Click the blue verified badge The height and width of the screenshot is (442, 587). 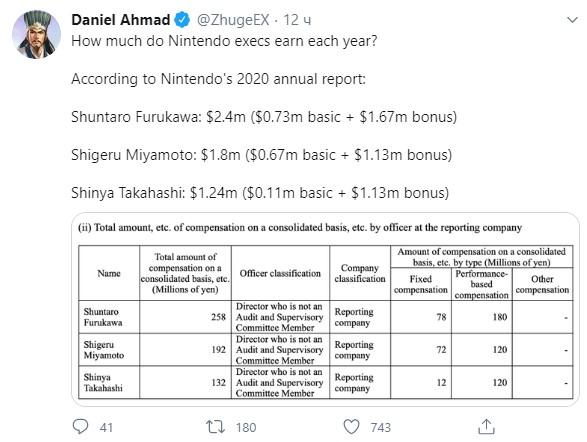point(182,19)
